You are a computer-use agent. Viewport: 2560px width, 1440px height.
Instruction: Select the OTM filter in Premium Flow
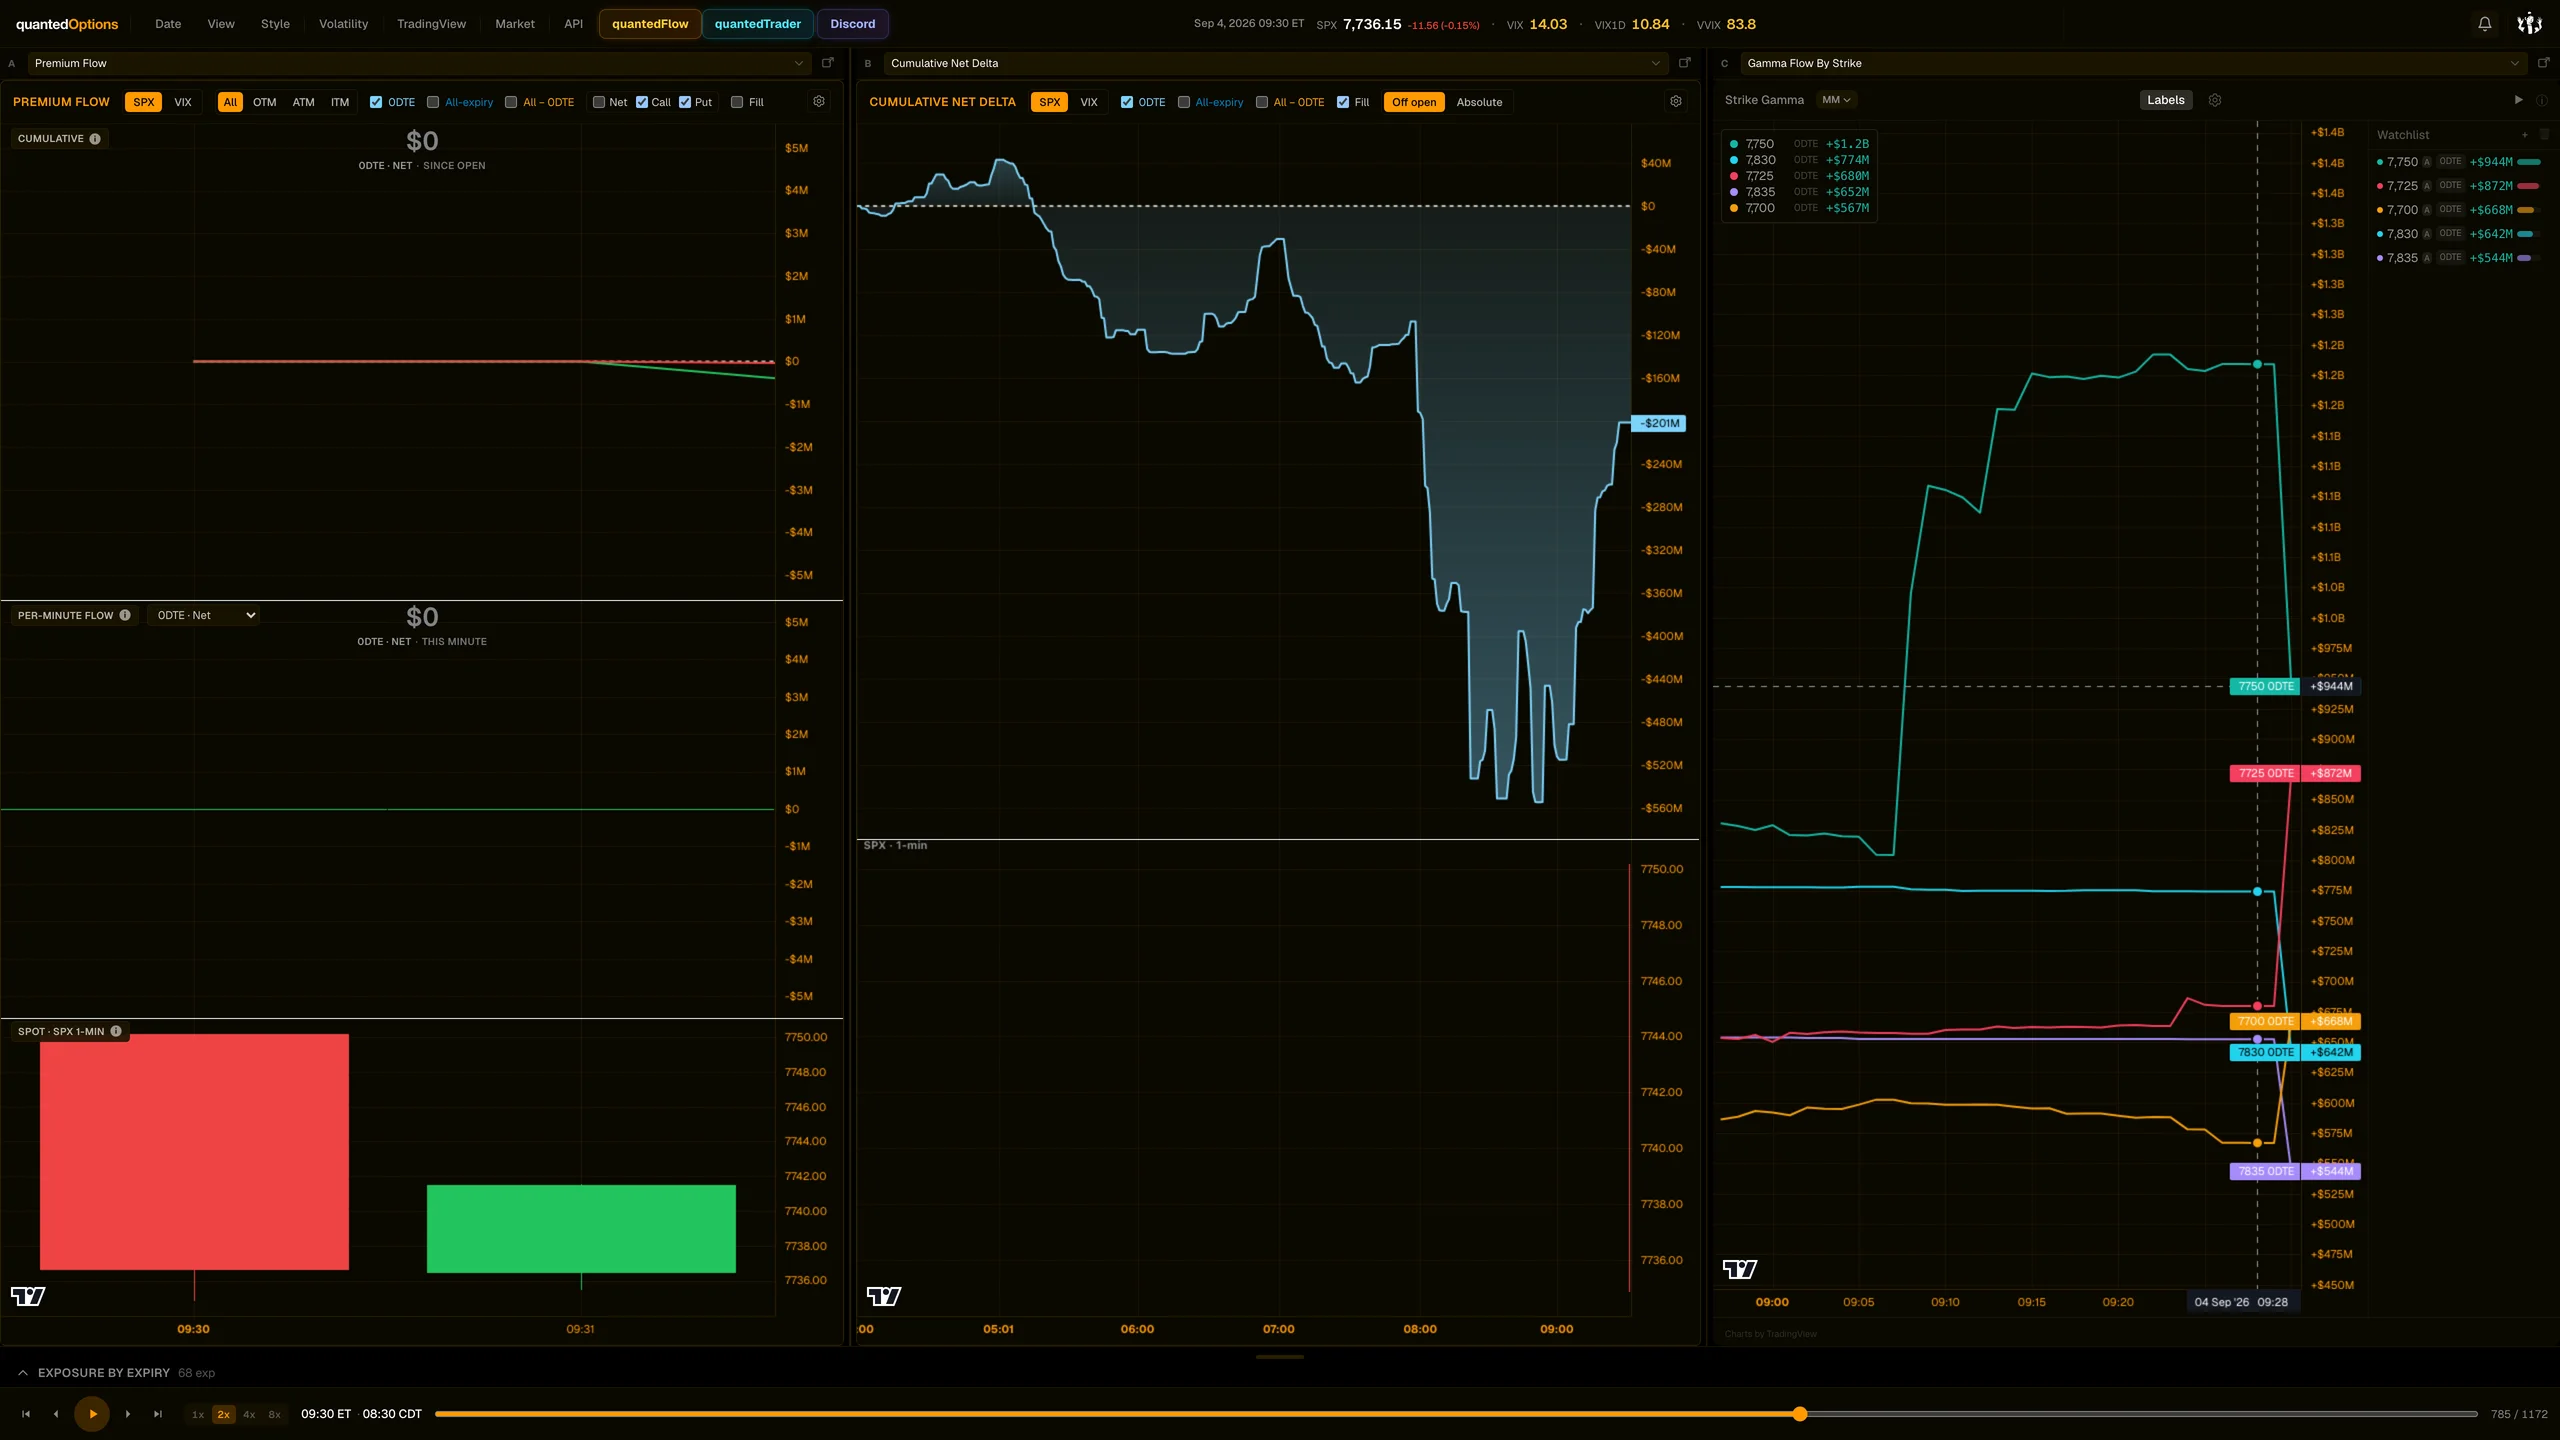(x=264, y=102)
